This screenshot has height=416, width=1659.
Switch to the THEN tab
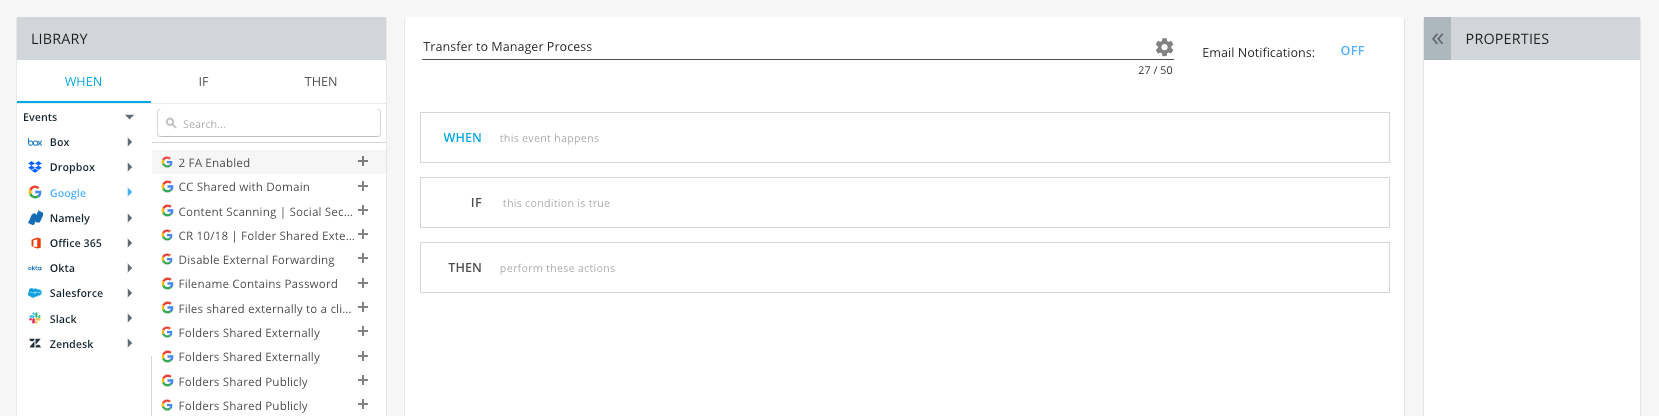tap(321, 82)
